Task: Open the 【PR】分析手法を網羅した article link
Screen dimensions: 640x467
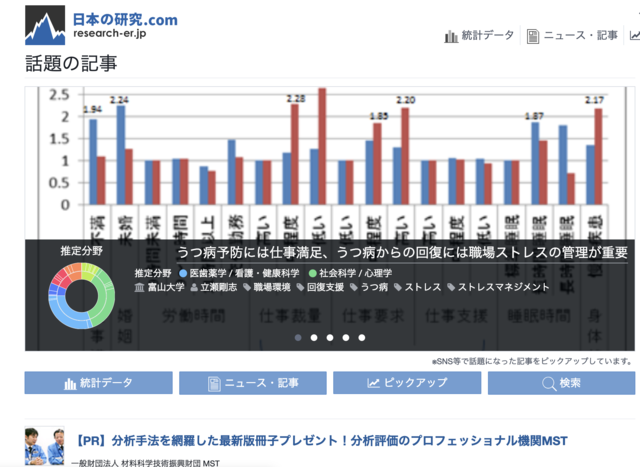Action: point(321,441)
